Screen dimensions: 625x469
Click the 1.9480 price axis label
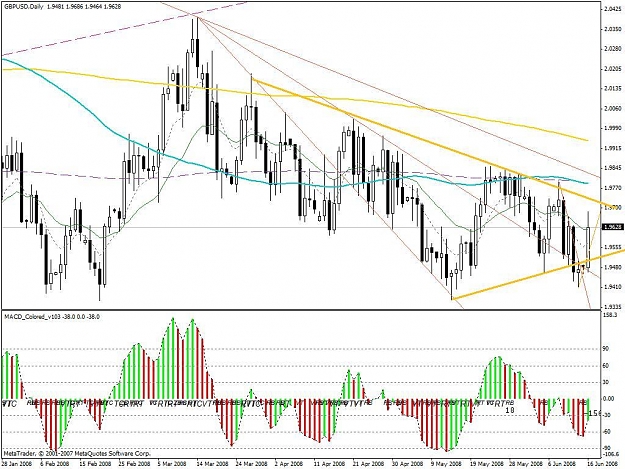(612, 267)
